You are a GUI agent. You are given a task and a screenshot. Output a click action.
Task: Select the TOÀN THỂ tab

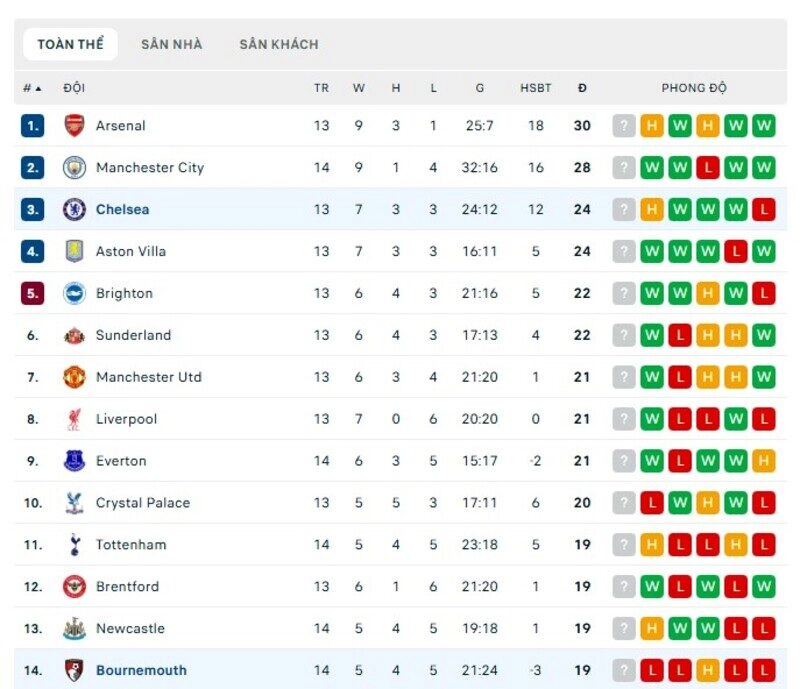(x=70, y=44)
